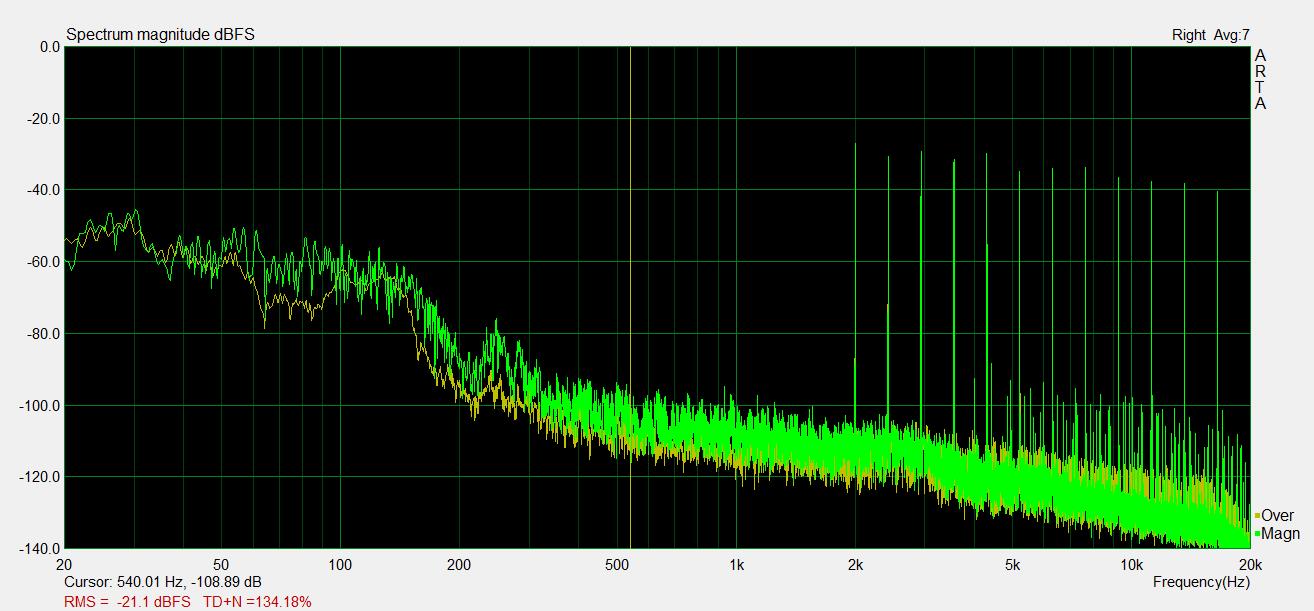This screenshot has height=611, width=1314.
Task: Click the '-120.0' y-axis tick label
Action: pyautogui.click(x=40, y=477)
